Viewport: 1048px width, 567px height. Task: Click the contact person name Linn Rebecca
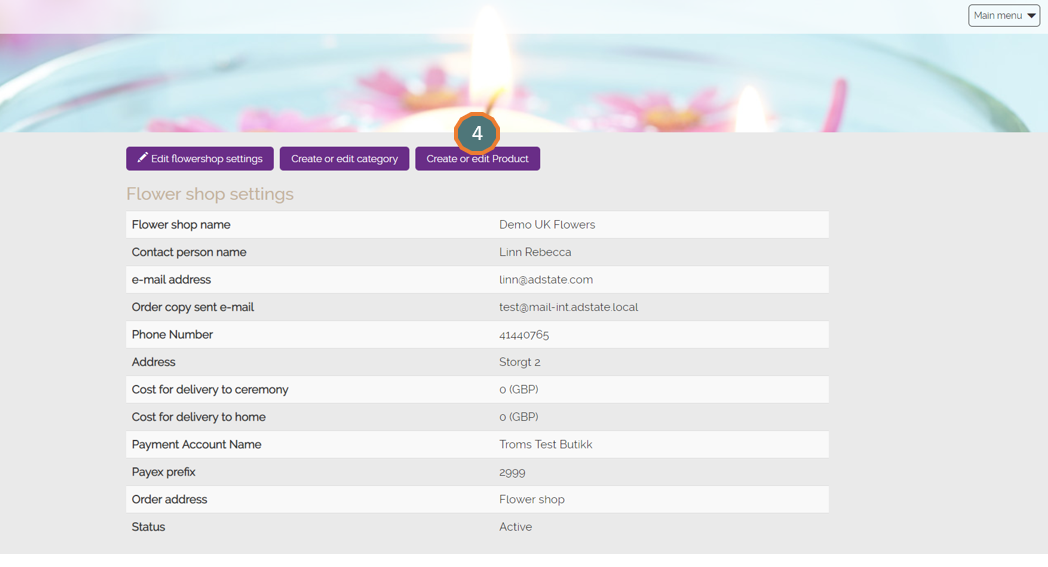tap(535, 252)
